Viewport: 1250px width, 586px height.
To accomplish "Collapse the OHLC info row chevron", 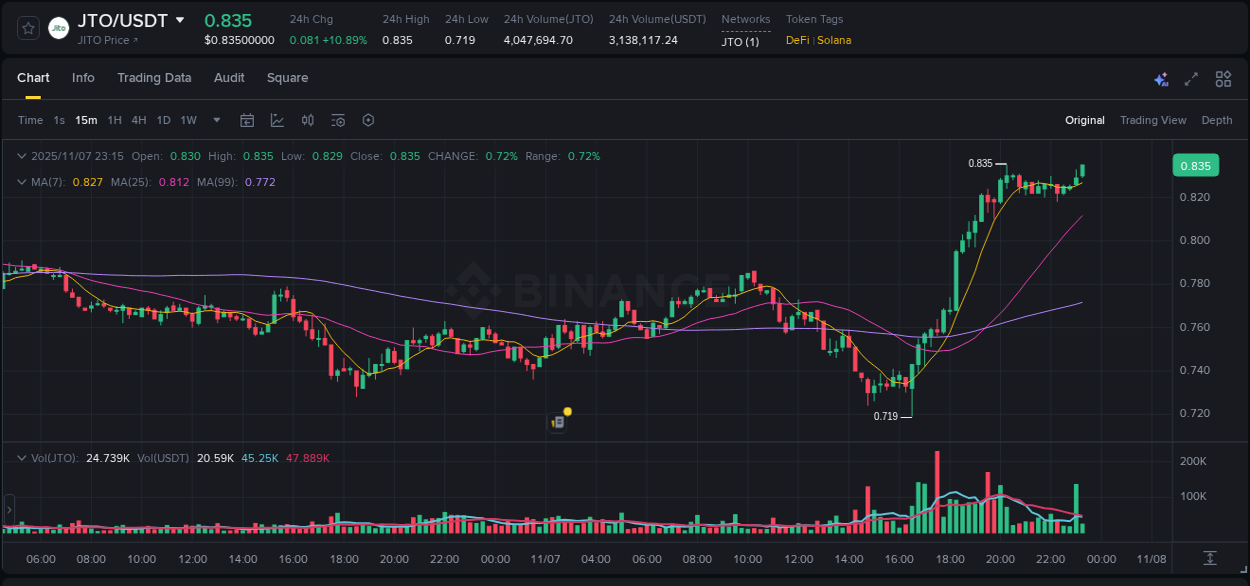I will coord(21,156).
